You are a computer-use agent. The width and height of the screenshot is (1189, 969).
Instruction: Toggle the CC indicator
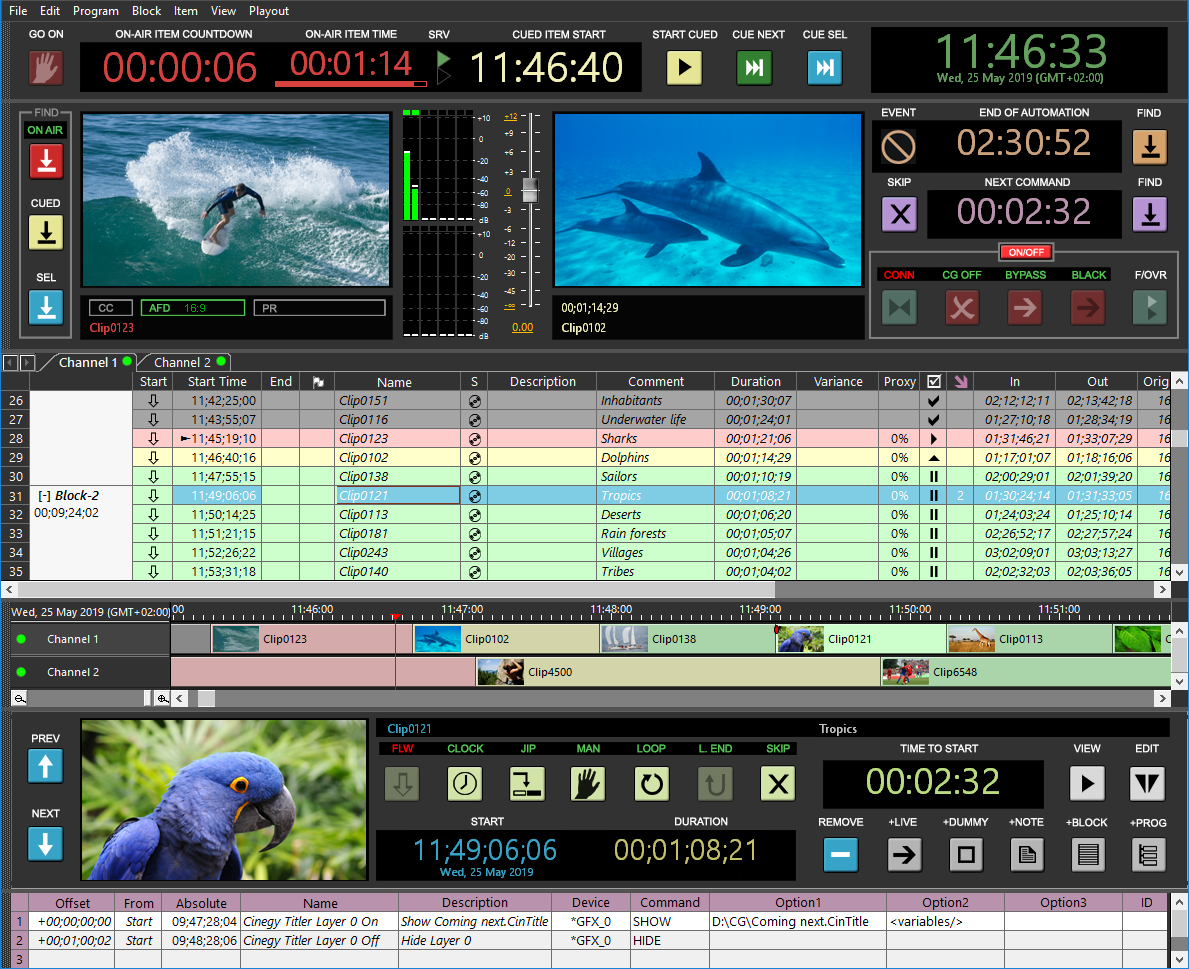(x=111, y=308)
